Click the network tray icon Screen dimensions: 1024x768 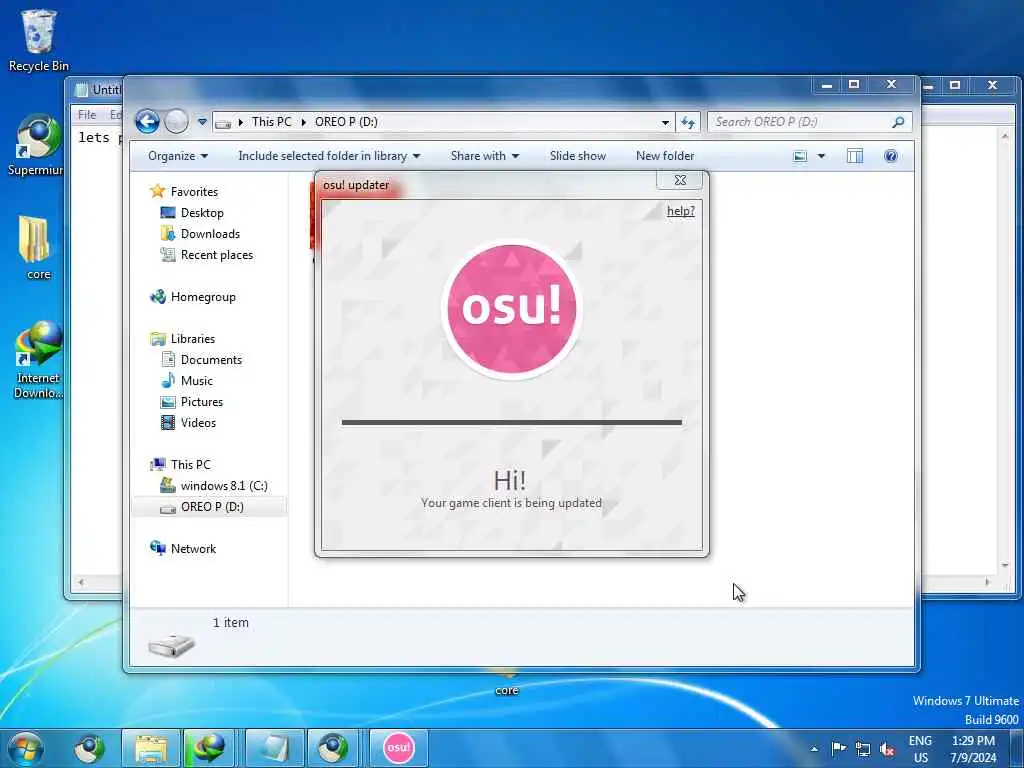pos(863,749)
